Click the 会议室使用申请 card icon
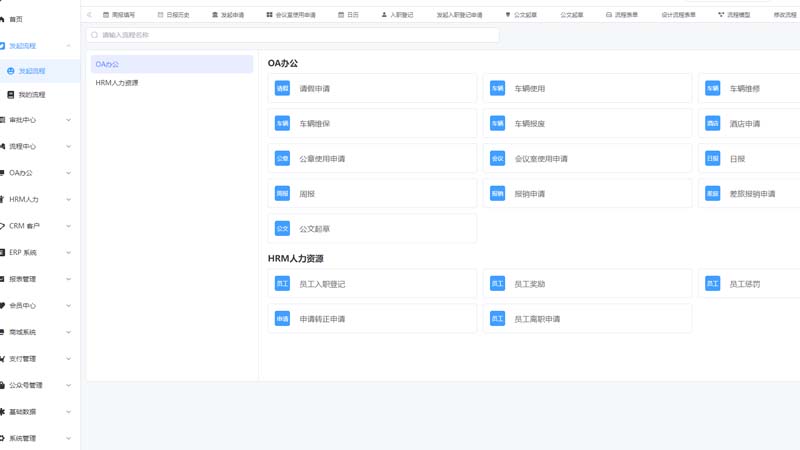Image resolution: width=800 pixels, height=450 pixels. [x=497, y=159]
